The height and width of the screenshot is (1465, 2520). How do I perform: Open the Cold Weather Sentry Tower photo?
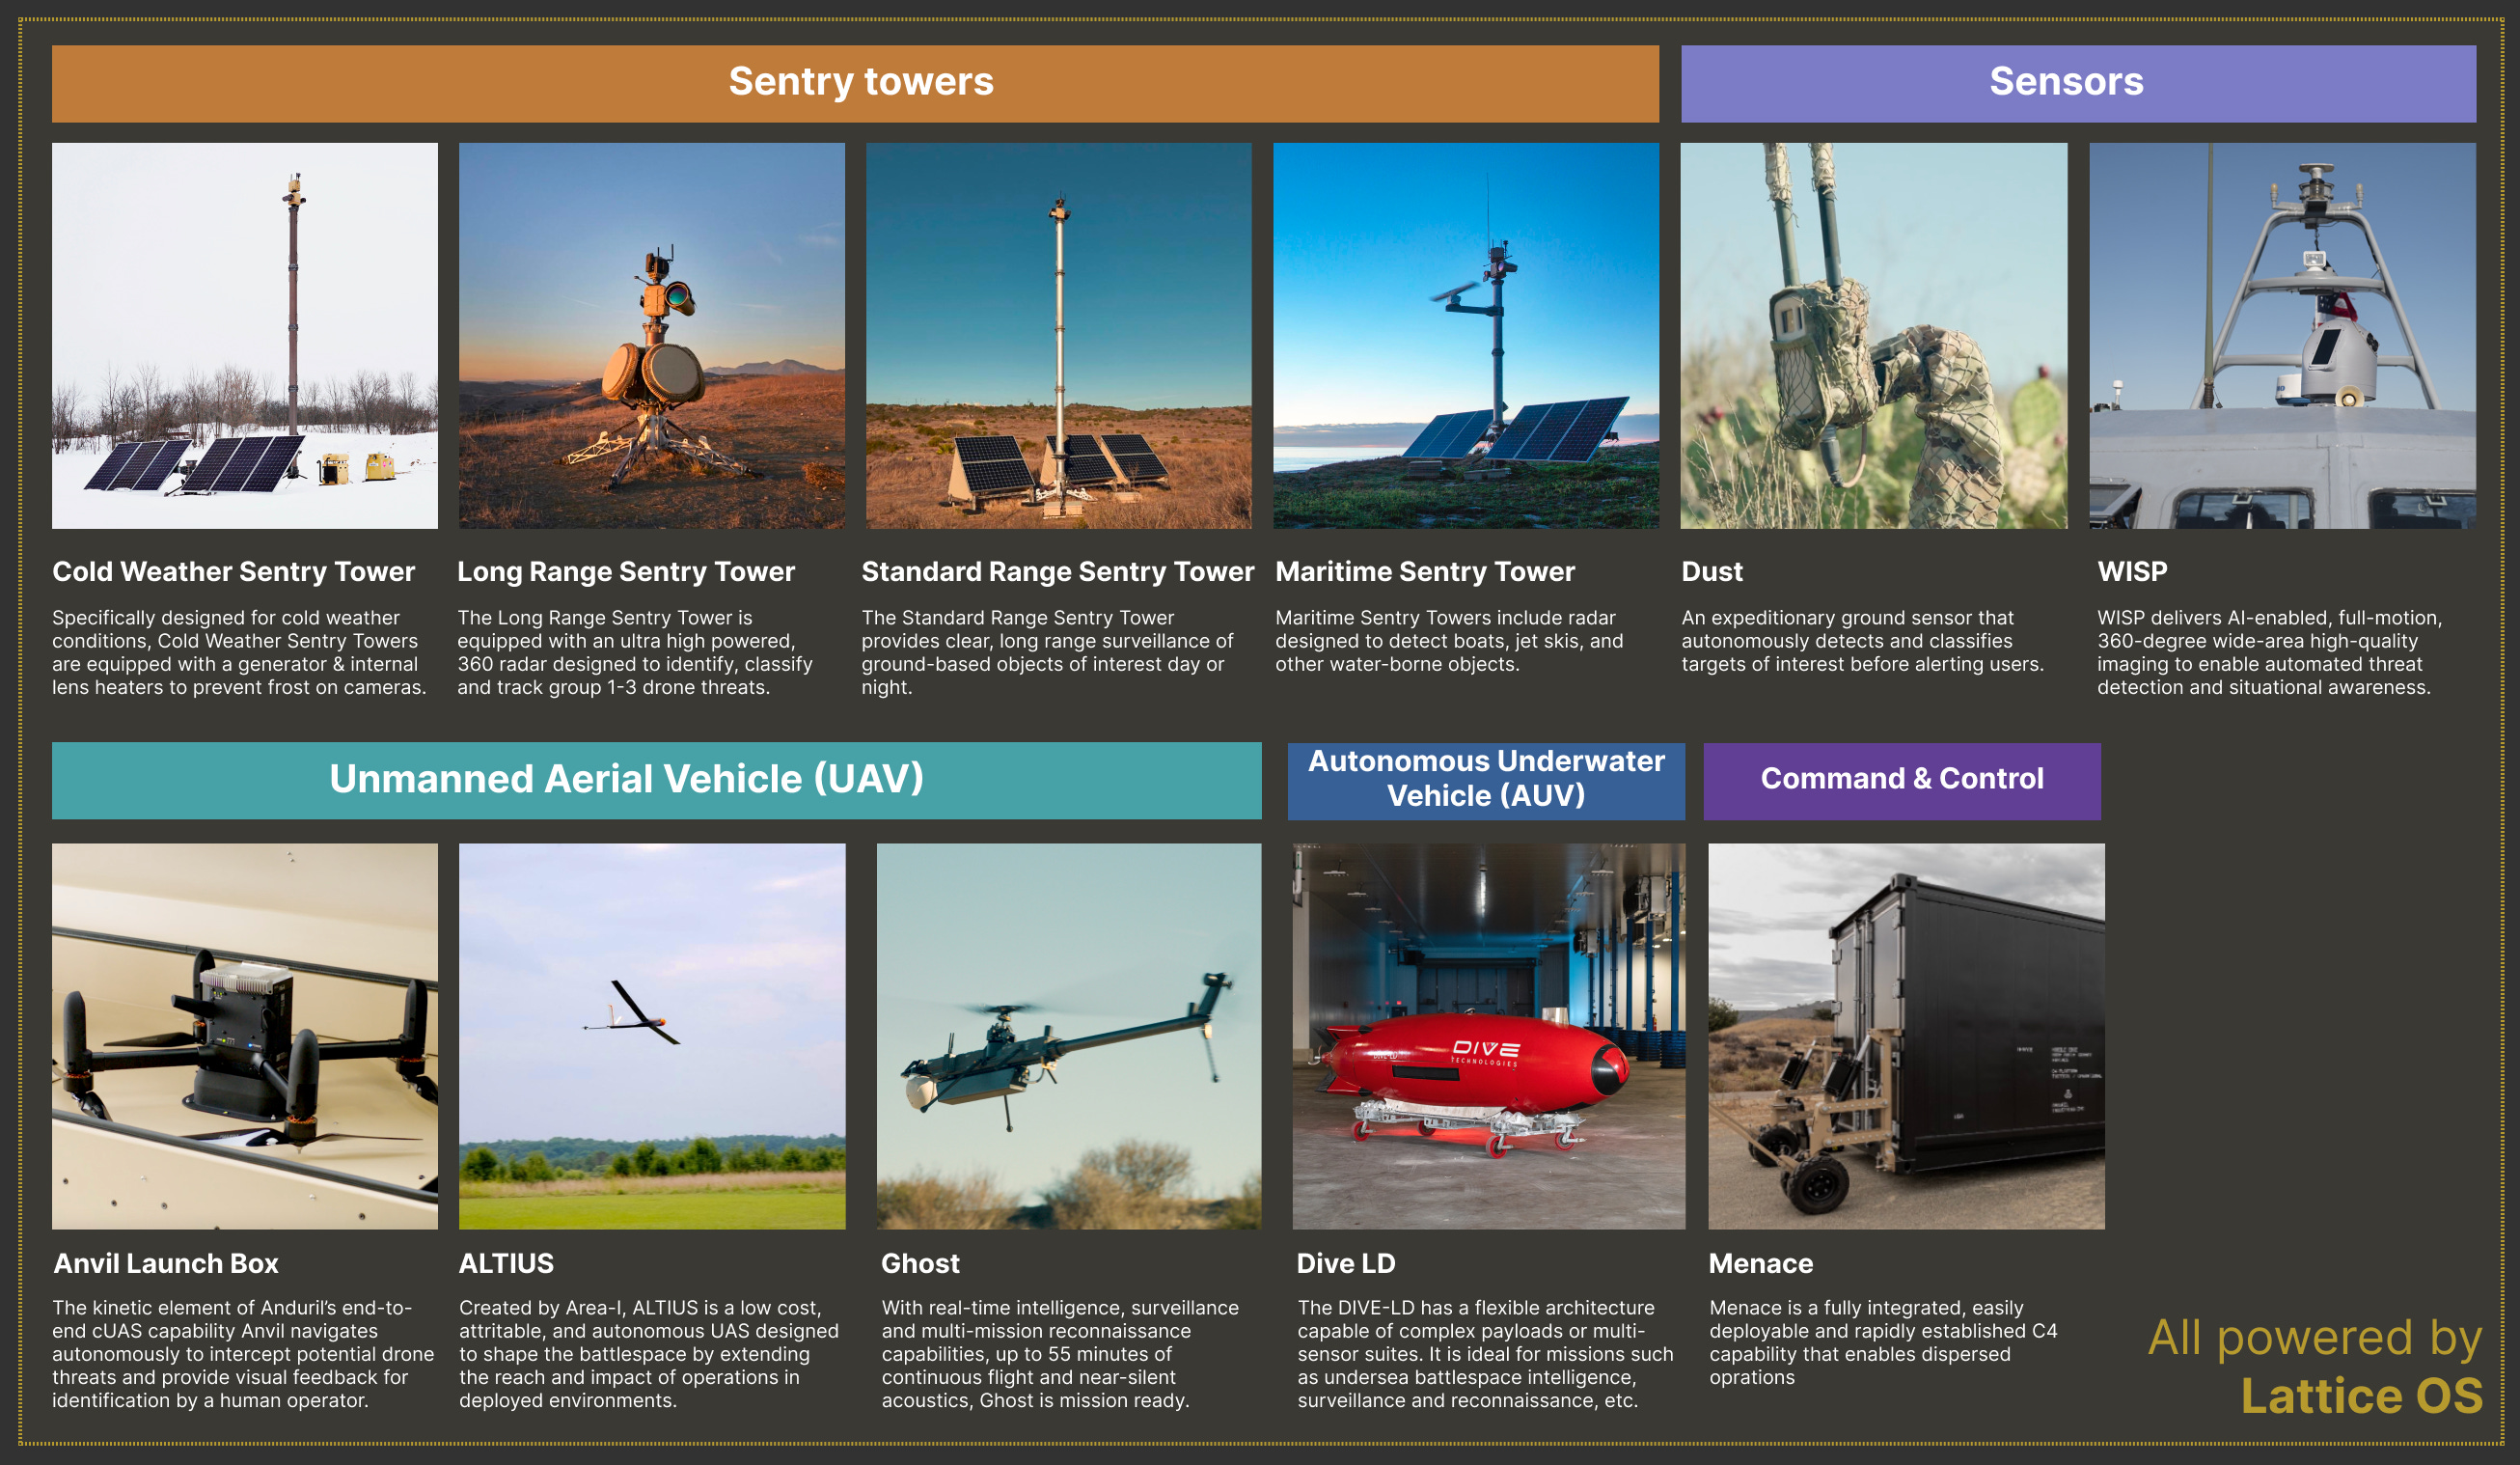click(x=245, y=335)
